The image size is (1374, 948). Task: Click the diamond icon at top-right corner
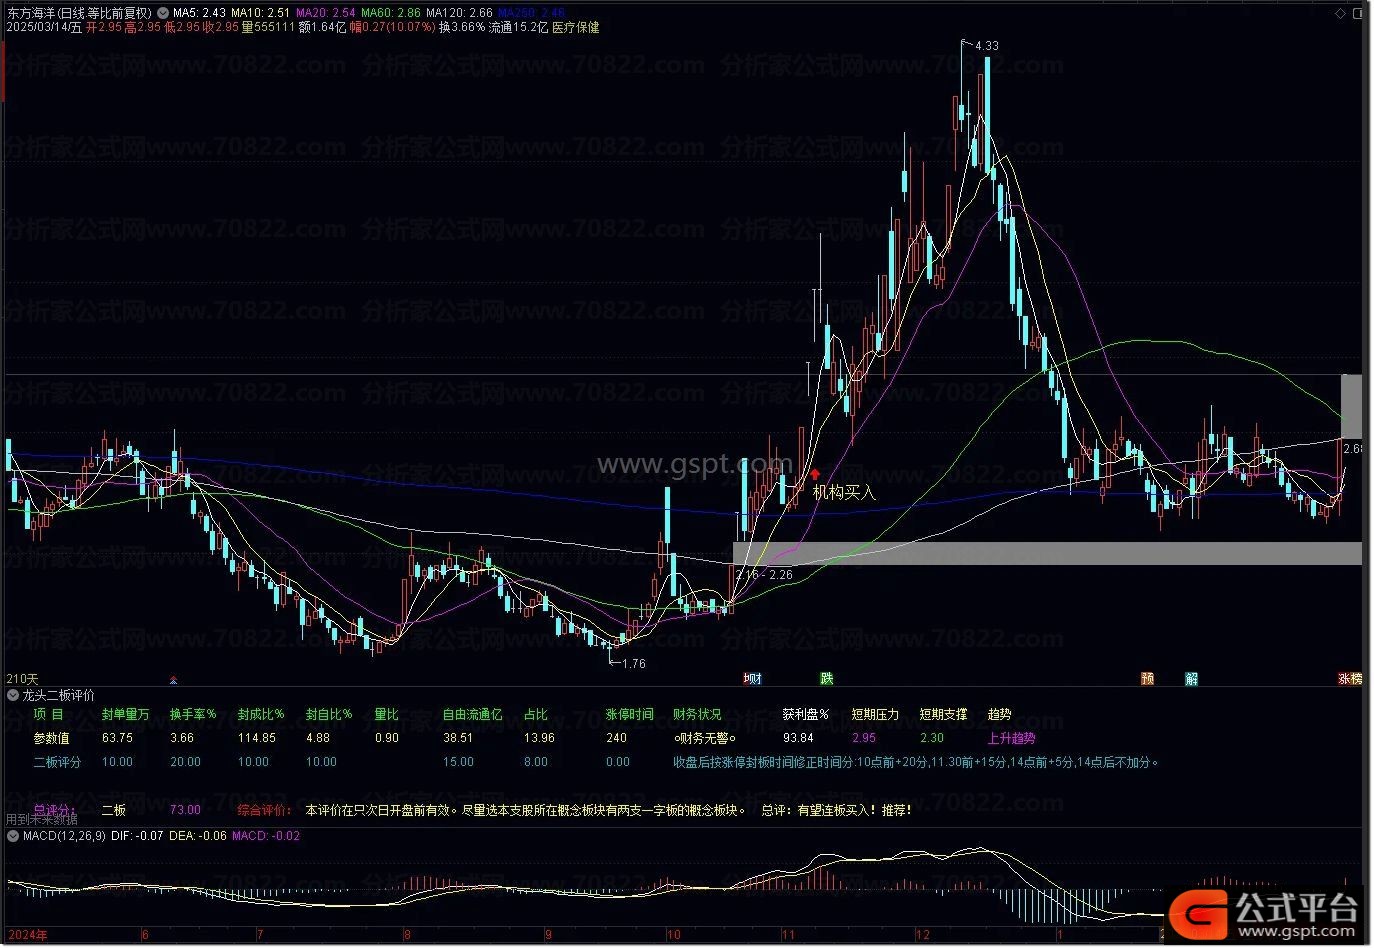pyautogui.click(x=1341, y=13)
